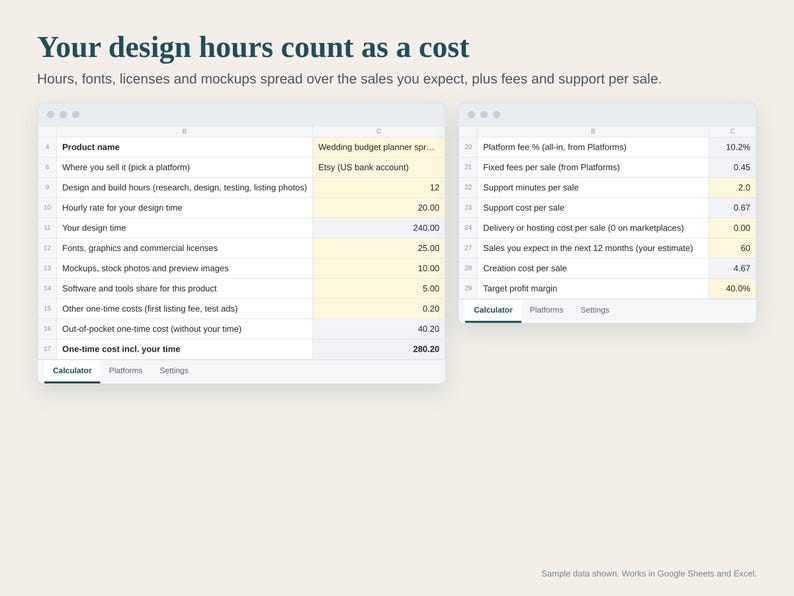Select delivery or hosting cost value 0.00
Viewport: 794px width, 596px height.
point(732,228)
